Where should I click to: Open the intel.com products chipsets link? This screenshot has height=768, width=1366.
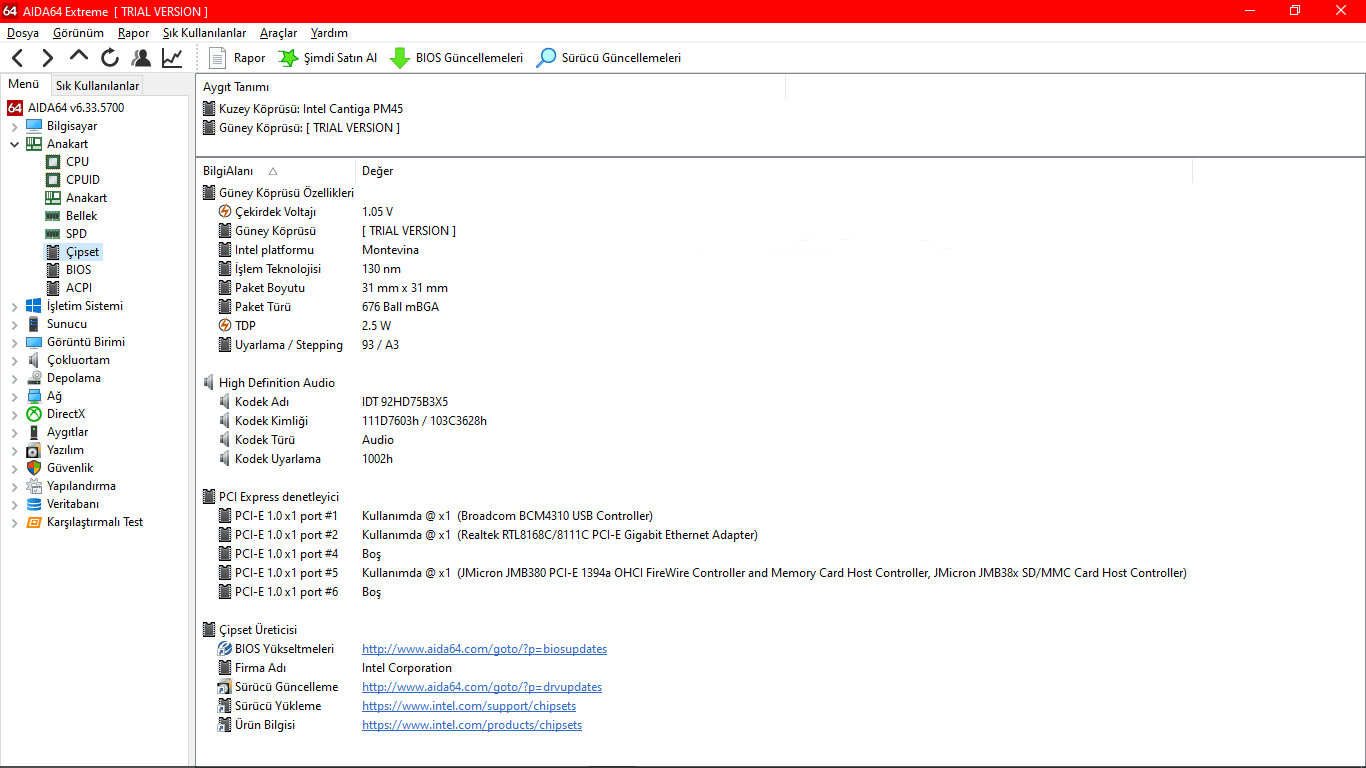point(472,725)
